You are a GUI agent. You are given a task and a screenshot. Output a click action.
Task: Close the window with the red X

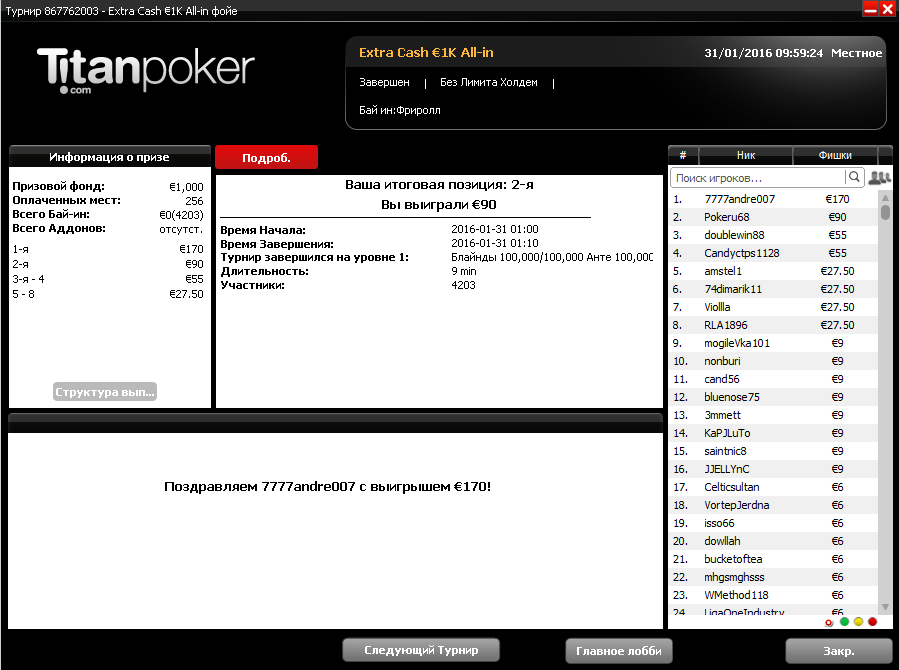(887, 9)
